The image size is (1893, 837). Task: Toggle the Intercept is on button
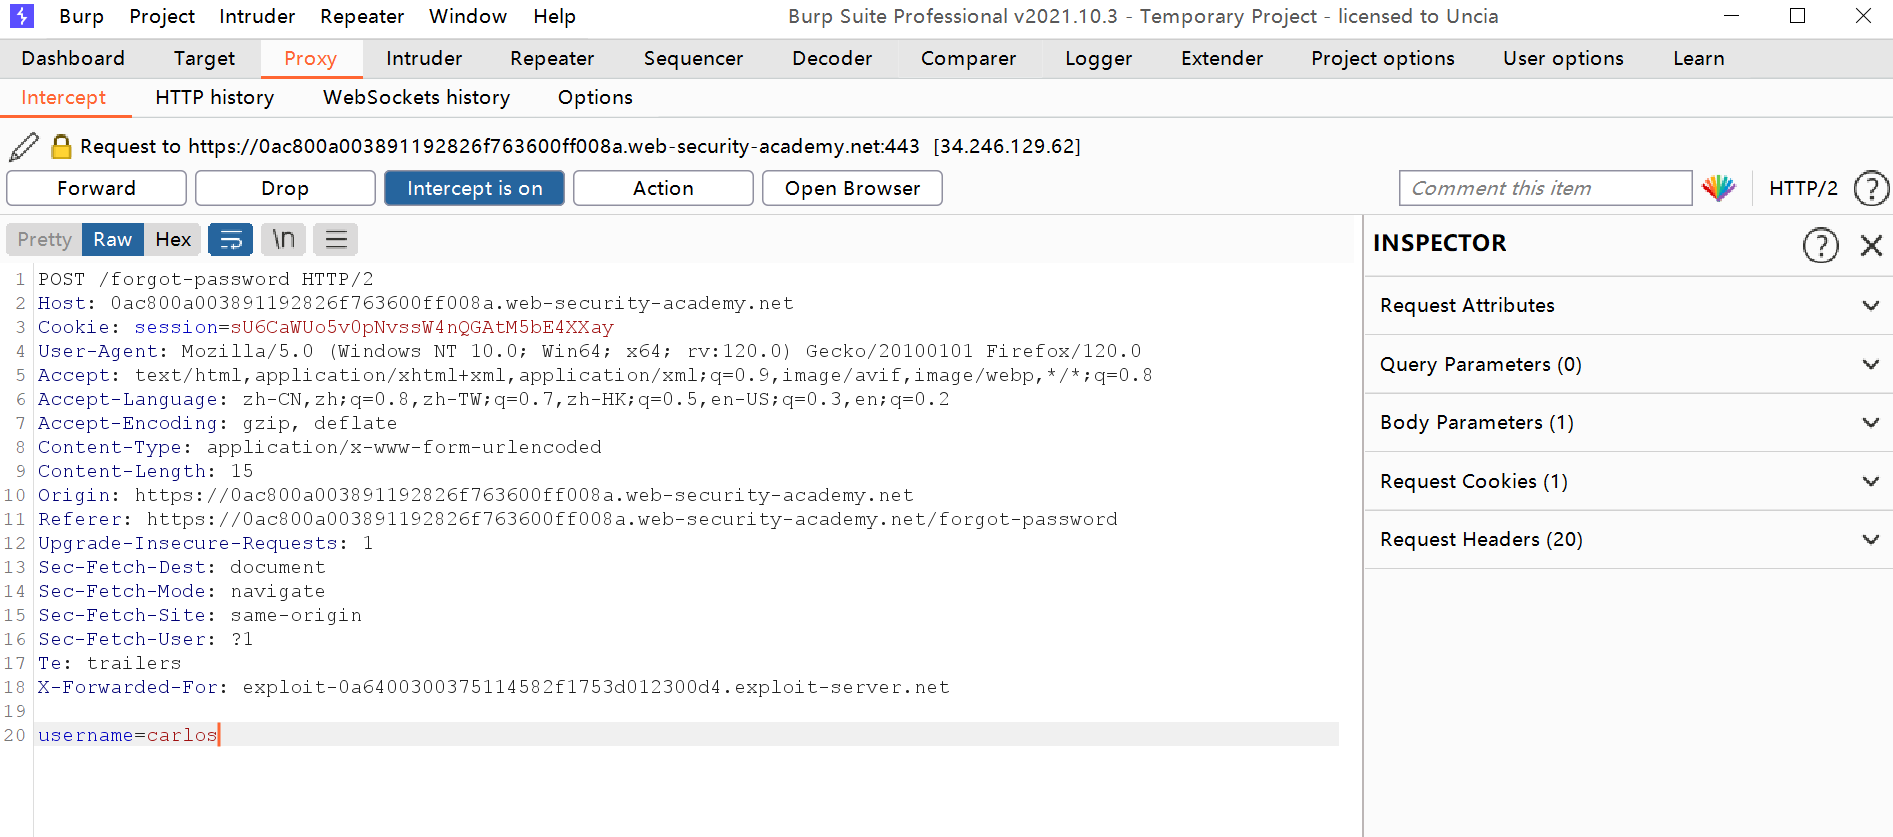(474, 188)
